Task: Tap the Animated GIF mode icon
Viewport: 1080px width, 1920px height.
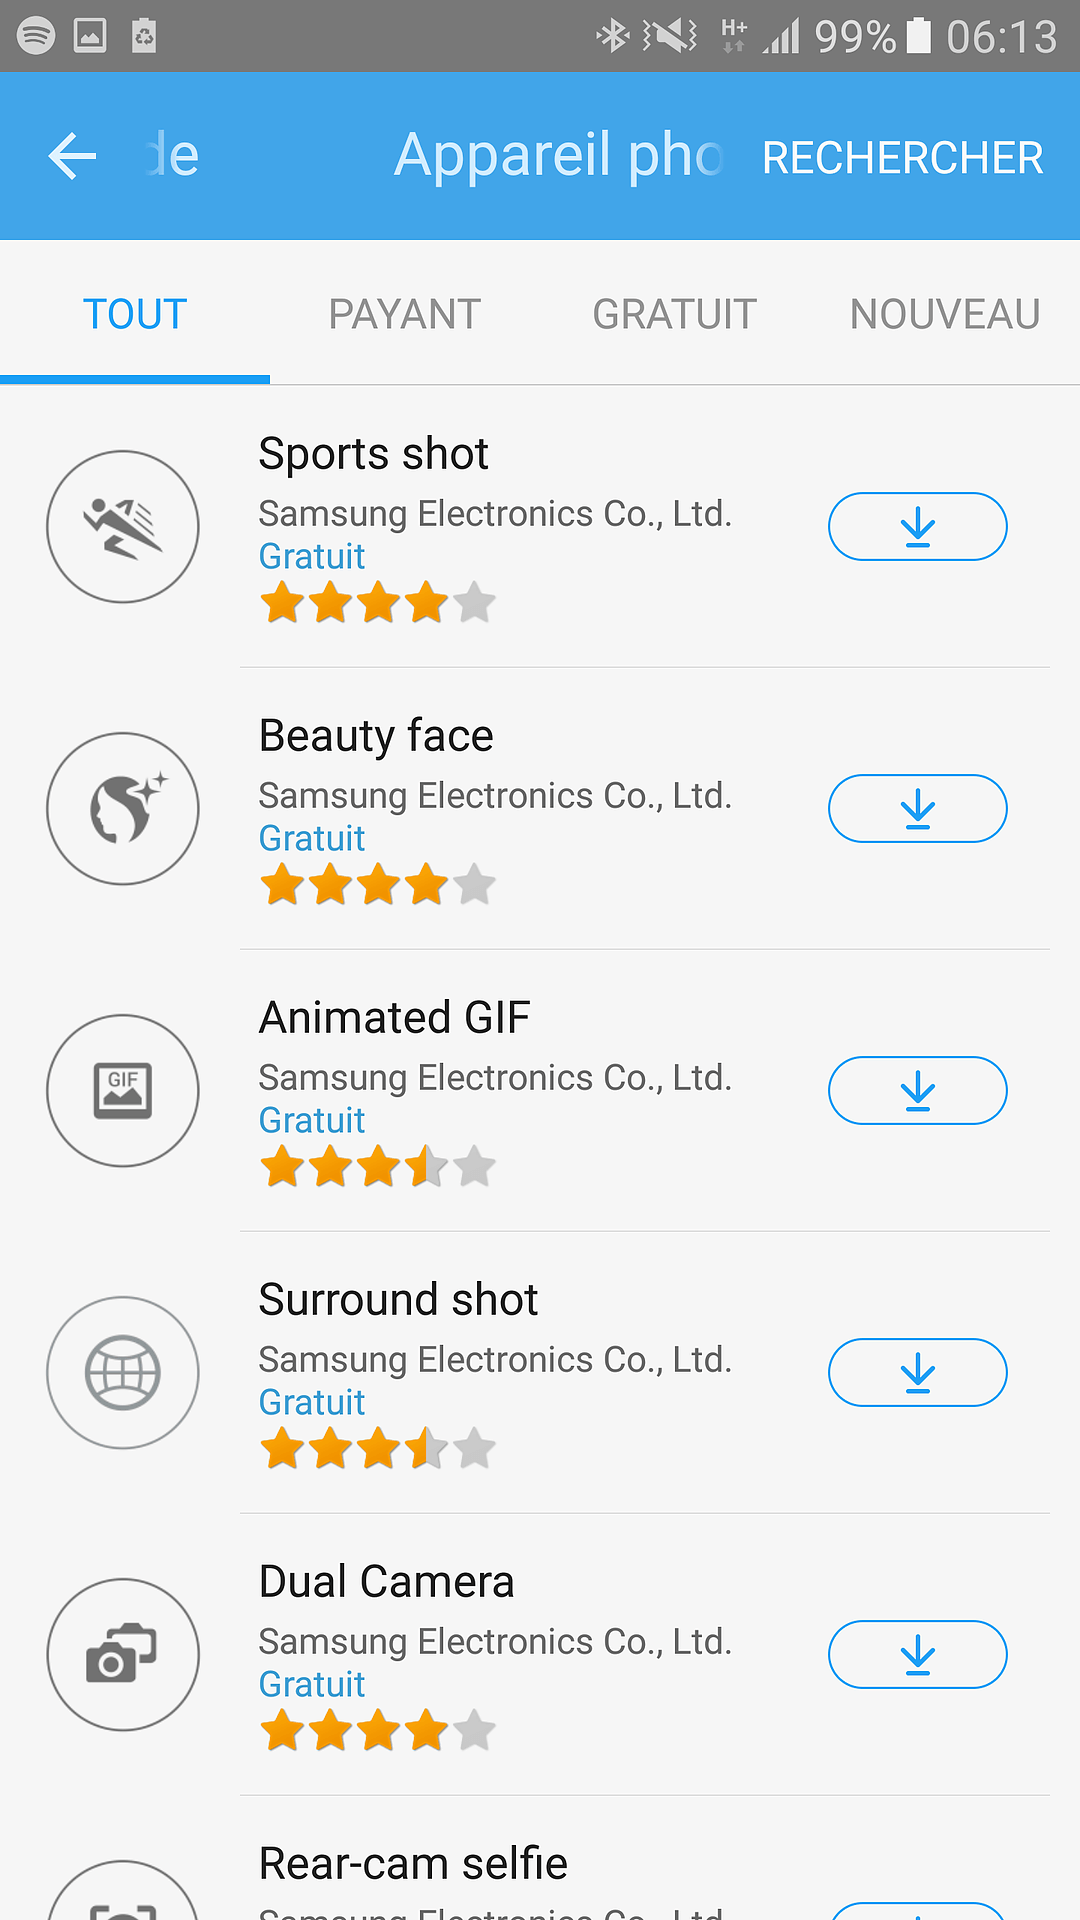Action: (x=123, y=1091)
